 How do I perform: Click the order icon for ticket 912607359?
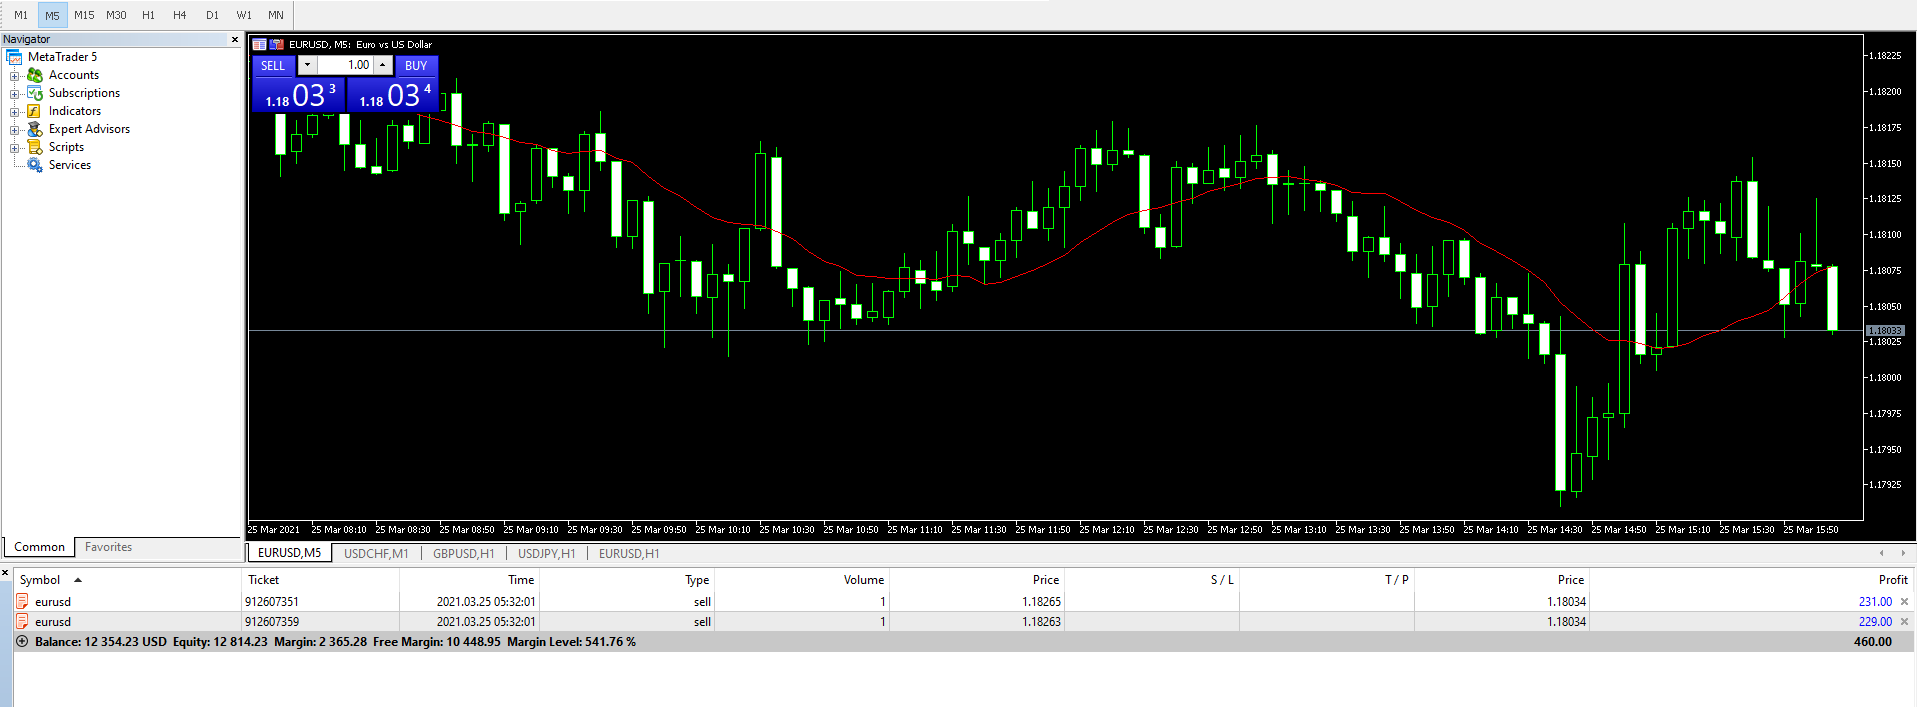[22, 622]
